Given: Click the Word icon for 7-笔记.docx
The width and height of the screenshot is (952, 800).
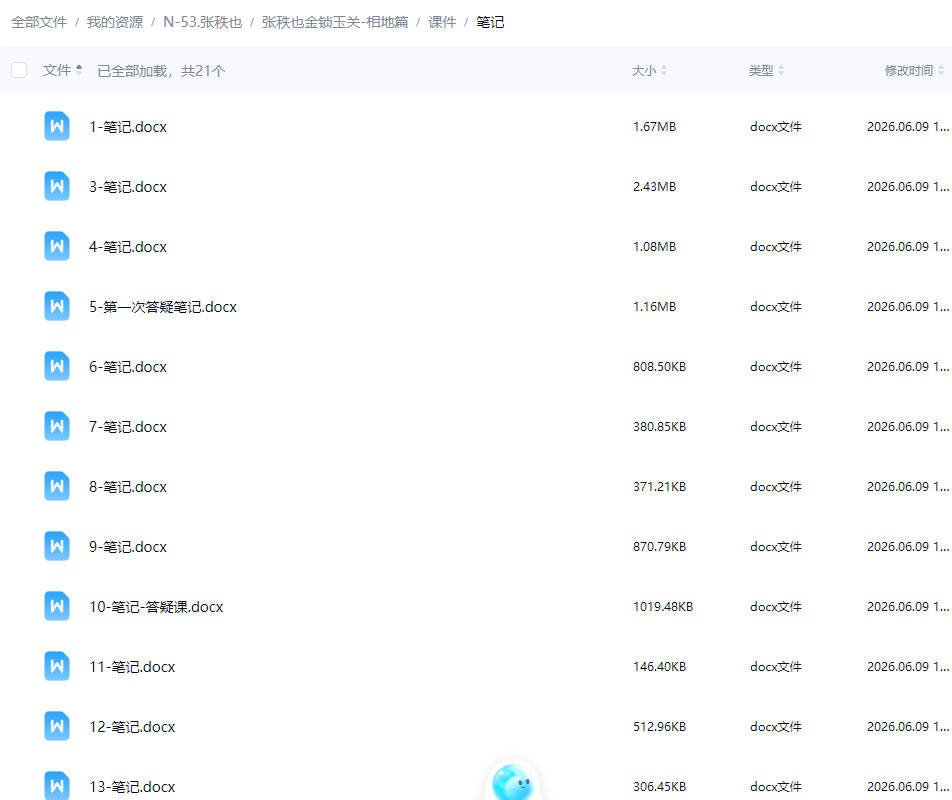Looking at the screenshot, I should click(56, 427).
